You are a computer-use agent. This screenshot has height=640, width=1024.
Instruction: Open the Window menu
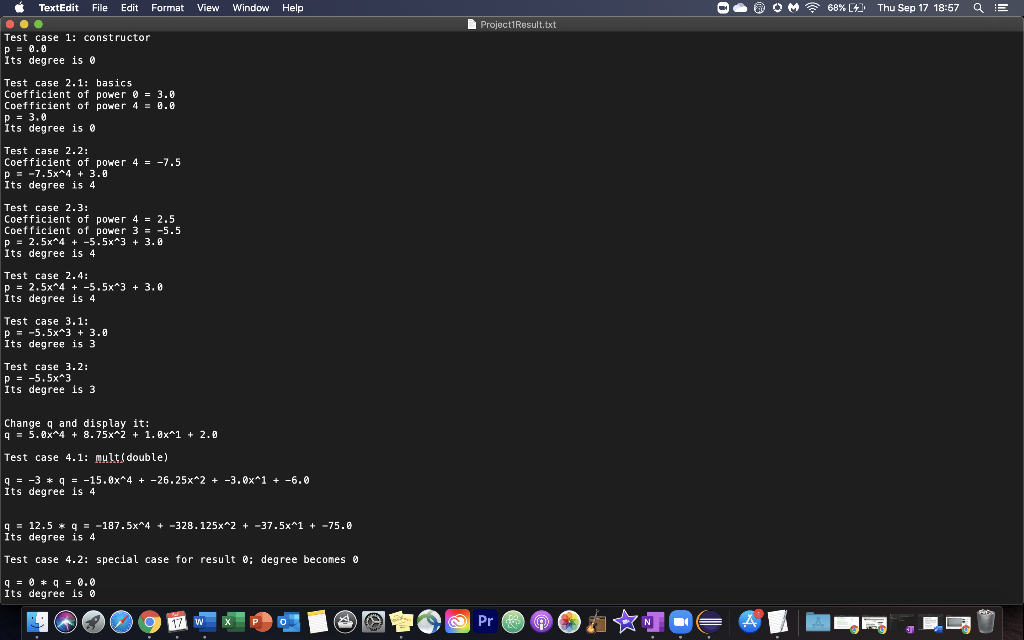point(251,8)
